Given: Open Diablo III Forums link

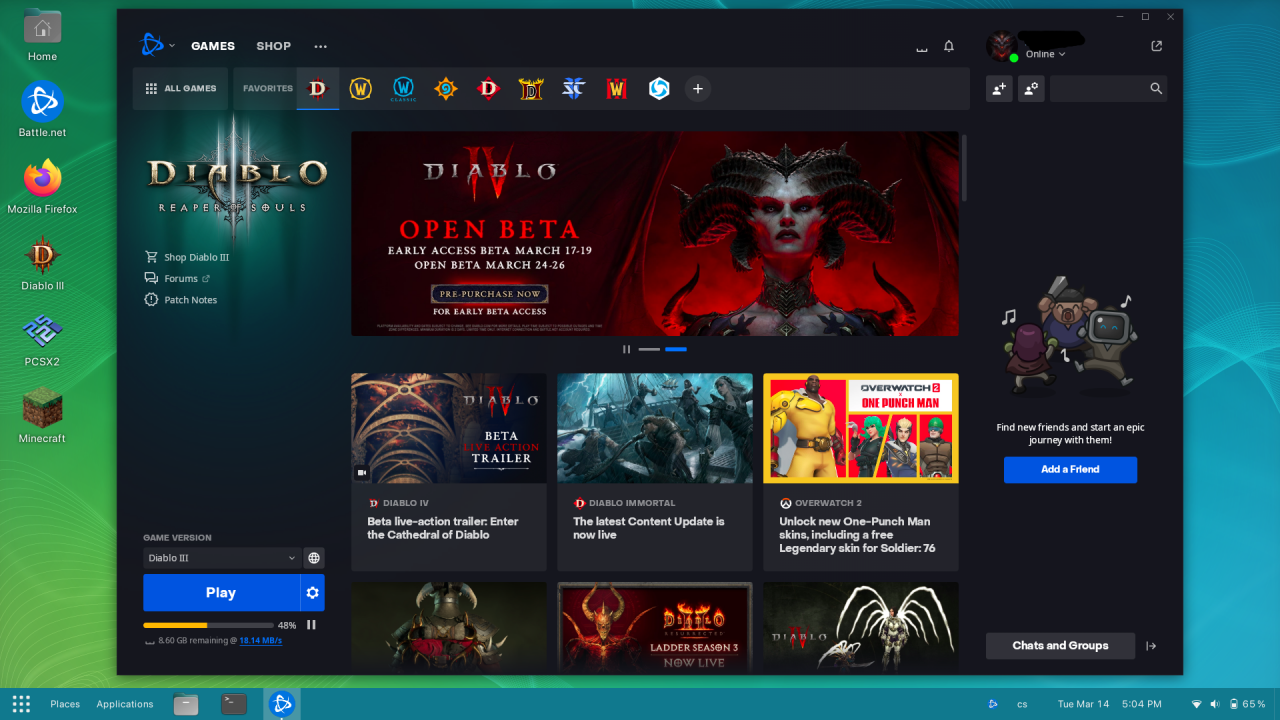Looking at the screenshot, I should pyautogui.click(x=177, y=279).
